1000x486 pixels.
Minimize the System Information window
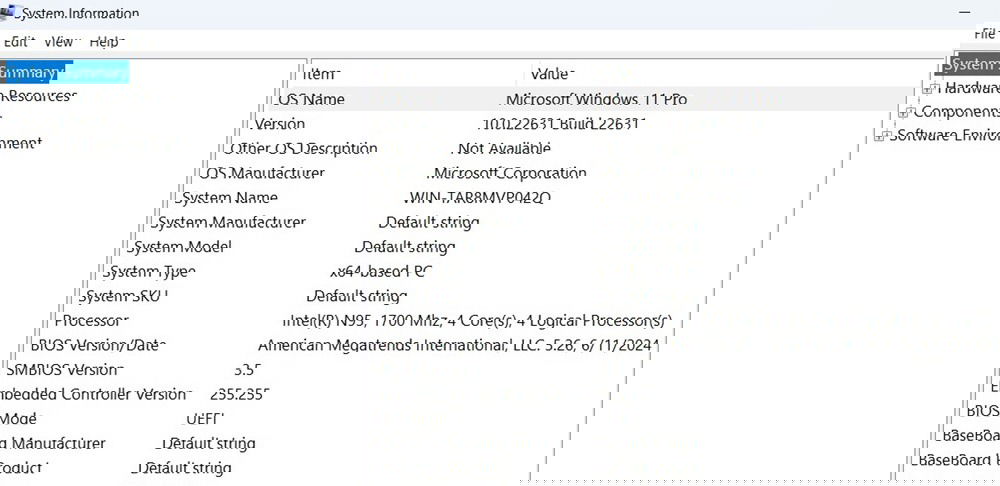click(965, 11)
